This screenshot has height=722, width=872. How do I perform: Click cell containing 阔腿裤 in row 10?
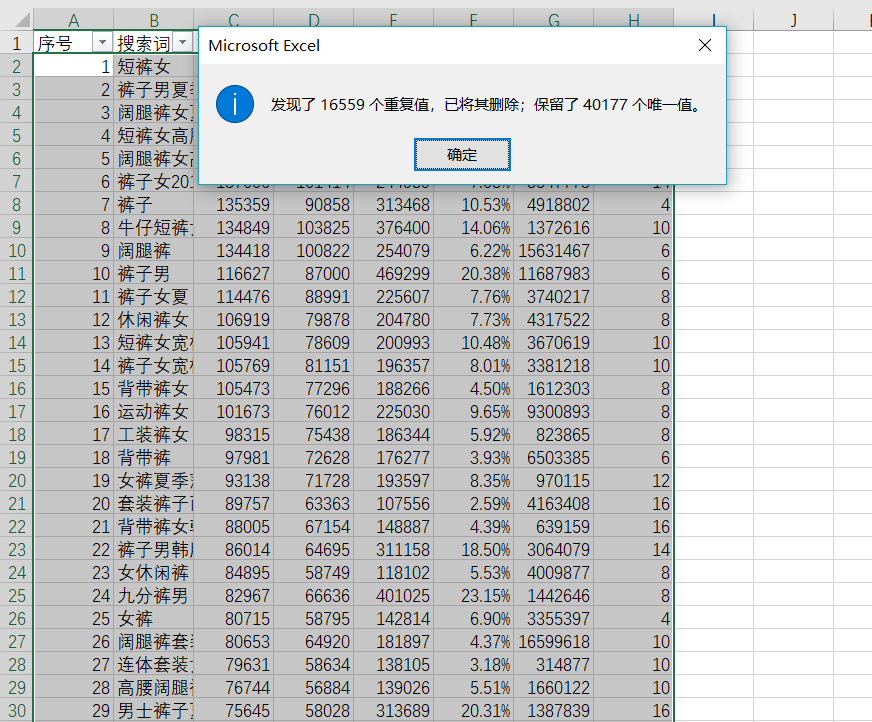[x=154, y=250]
